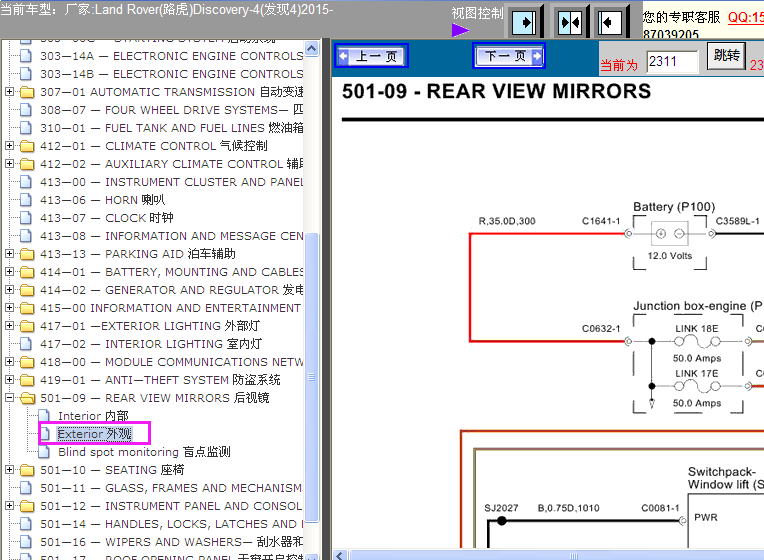The width and height of the screenshot is (764, 560).
Task: Click the 413-06 Horn document icon
Action: (x=26, y=200)
